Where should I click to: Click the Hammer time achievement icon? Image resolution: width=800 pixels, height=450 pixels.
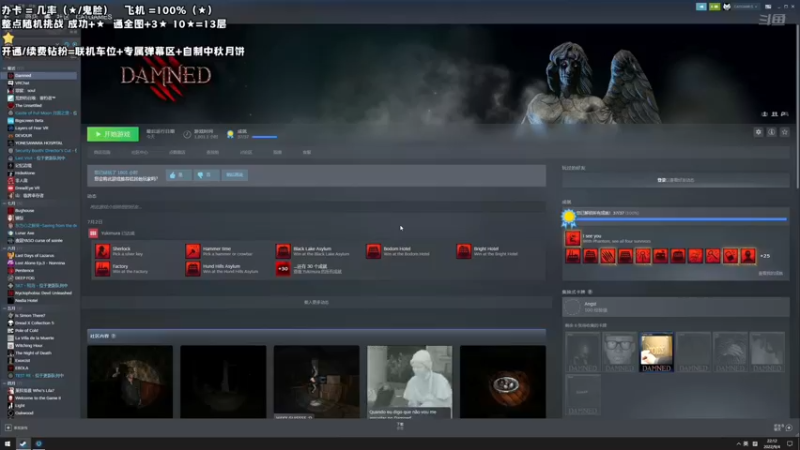coord(193,251)
